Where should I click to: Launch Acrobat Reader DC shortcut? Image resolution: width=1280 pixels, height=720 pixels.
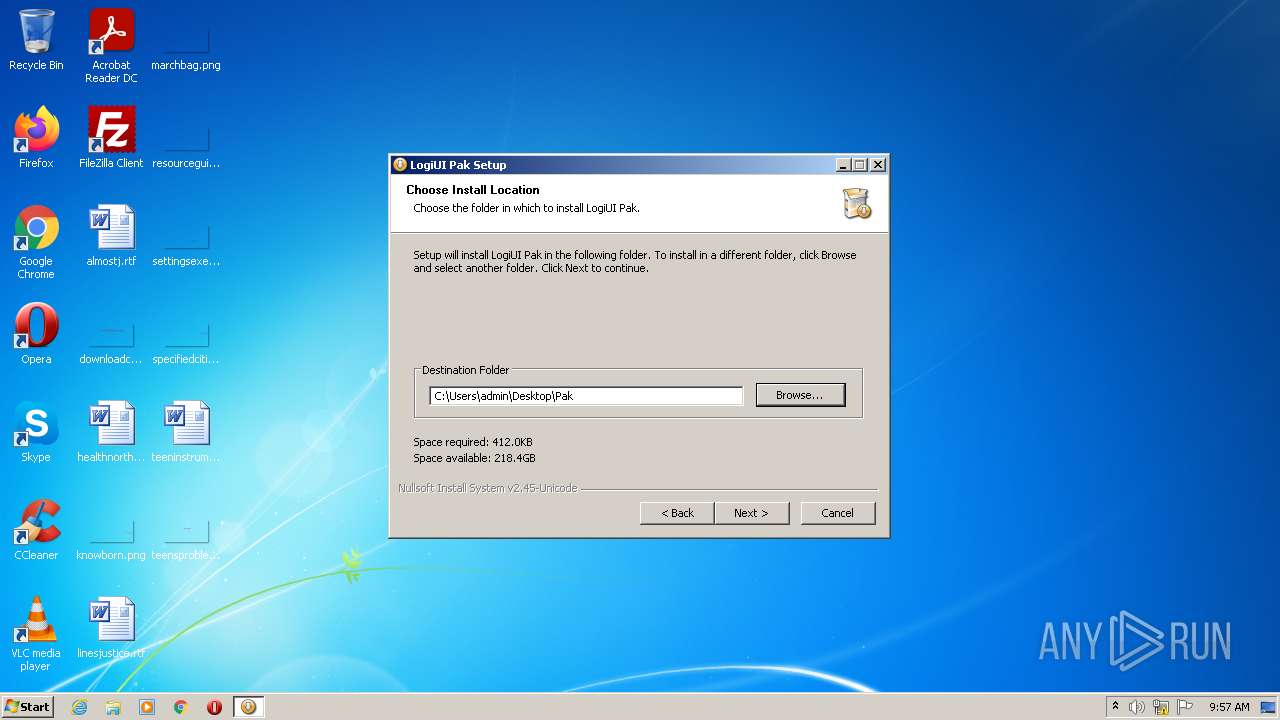point(111,46)
